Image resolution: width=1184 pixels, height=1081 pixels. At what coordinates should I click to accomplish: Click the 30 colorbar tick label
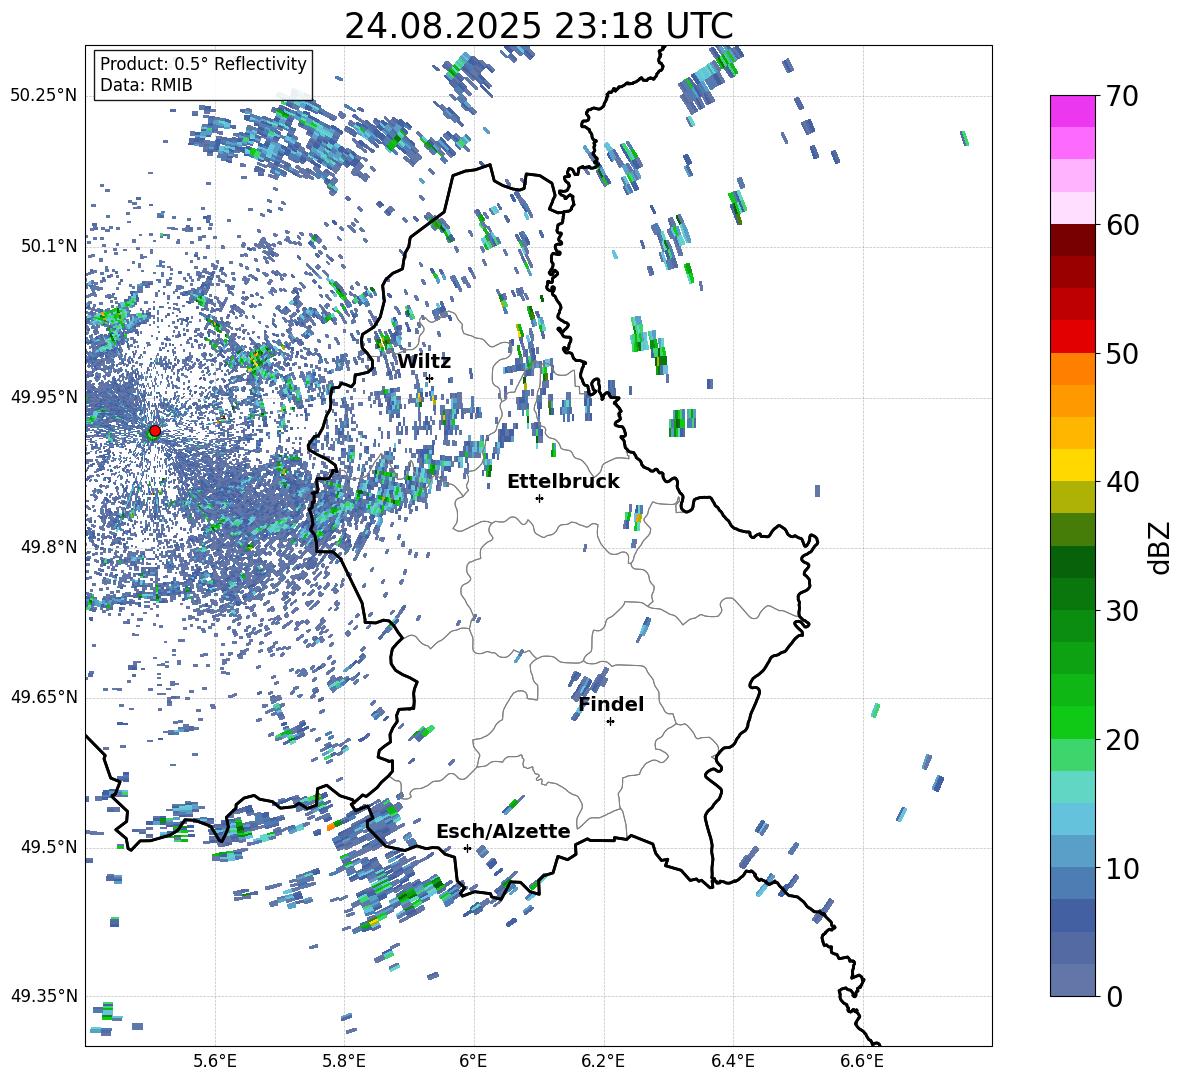1122,611
